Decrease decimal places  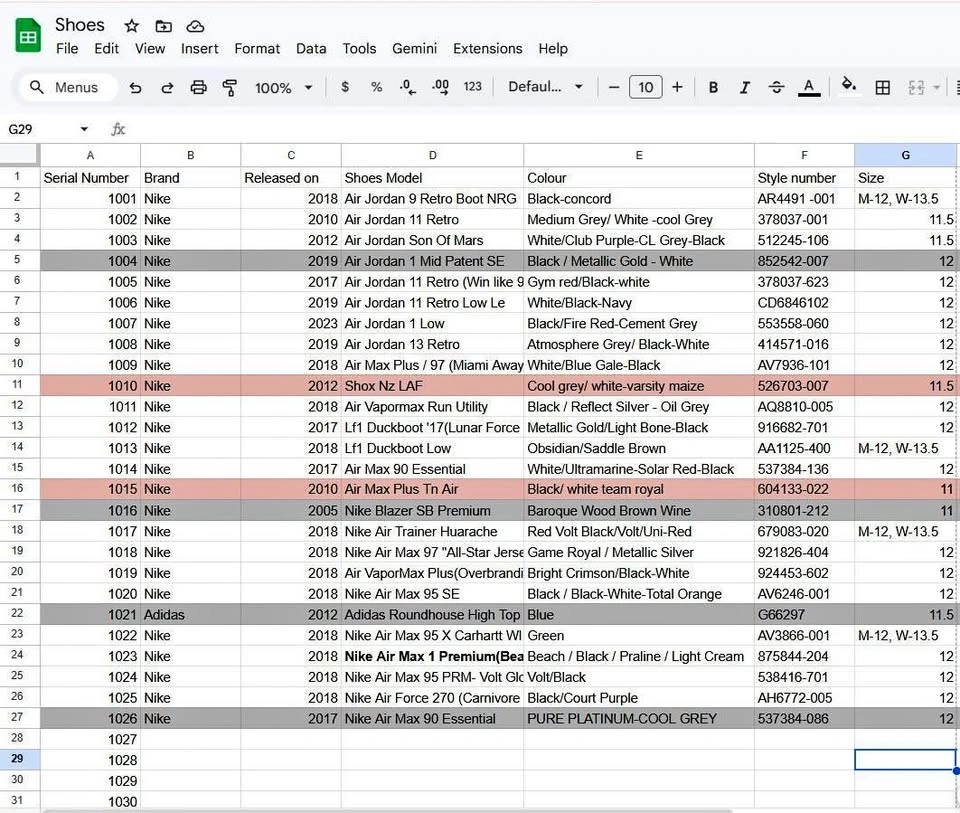coord(408,87)
